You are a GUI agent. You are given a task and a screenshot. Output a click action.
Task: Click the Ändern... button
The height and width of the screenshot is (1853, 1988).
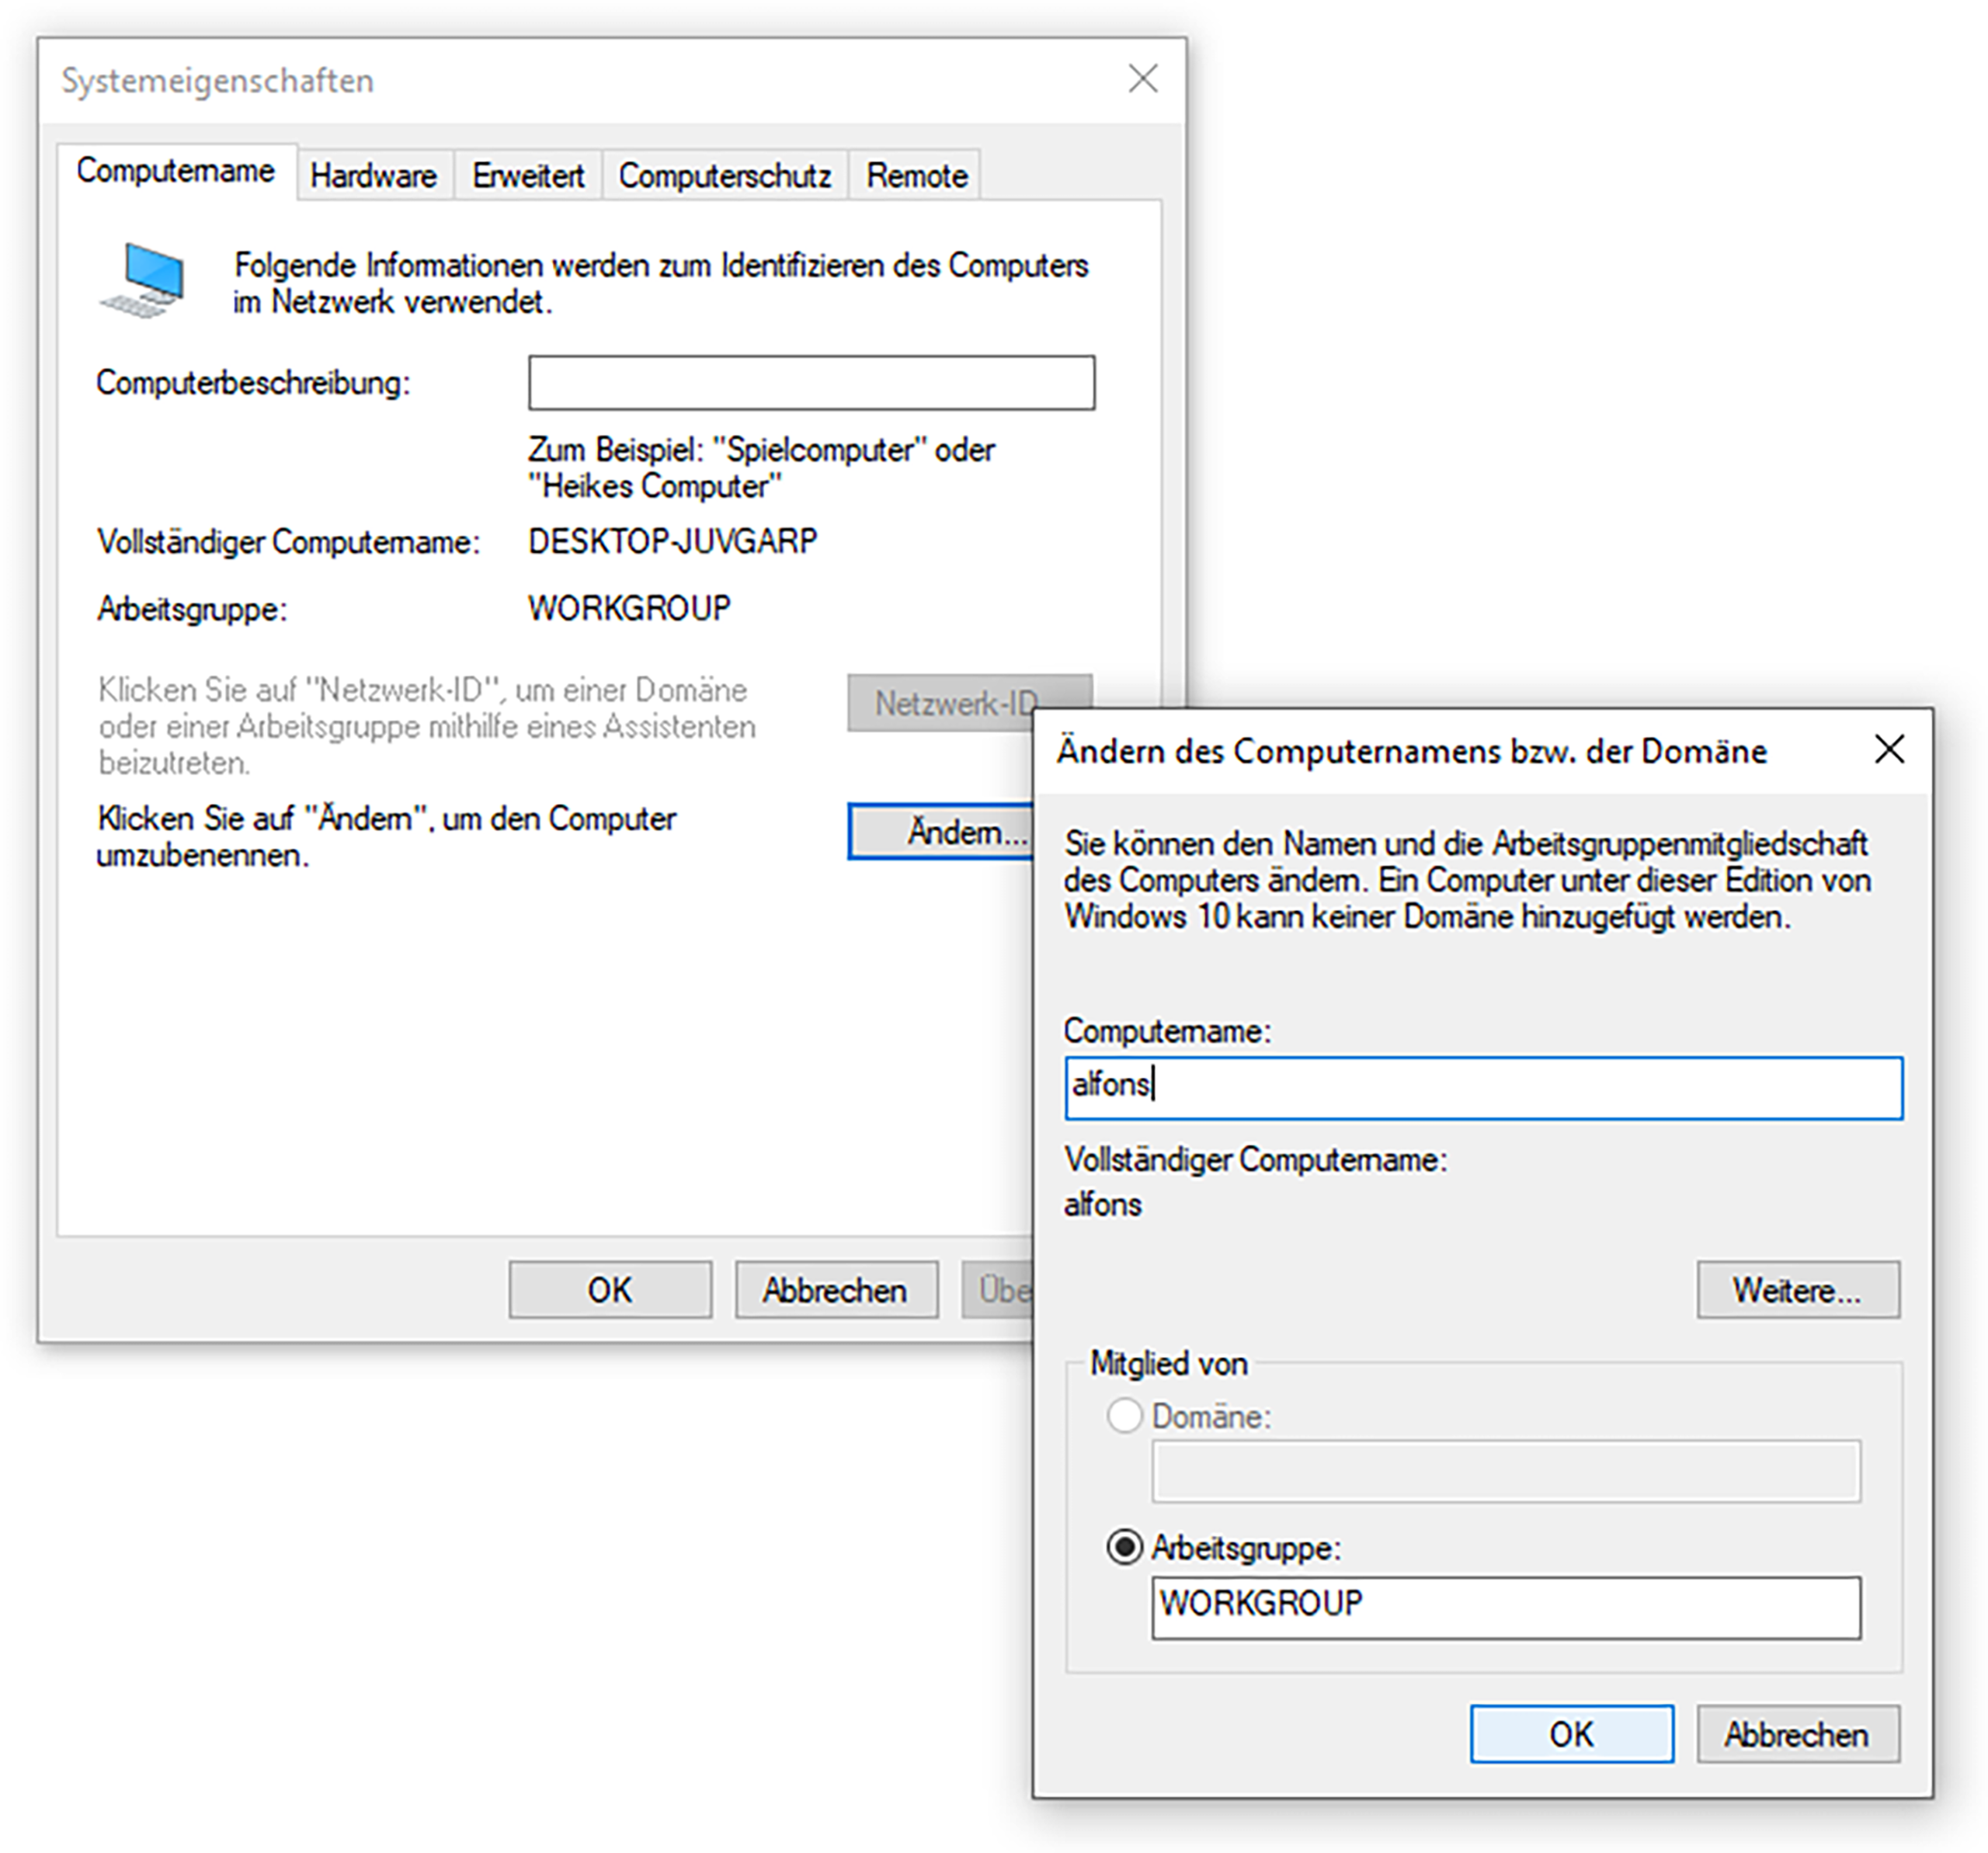point(940,832)
